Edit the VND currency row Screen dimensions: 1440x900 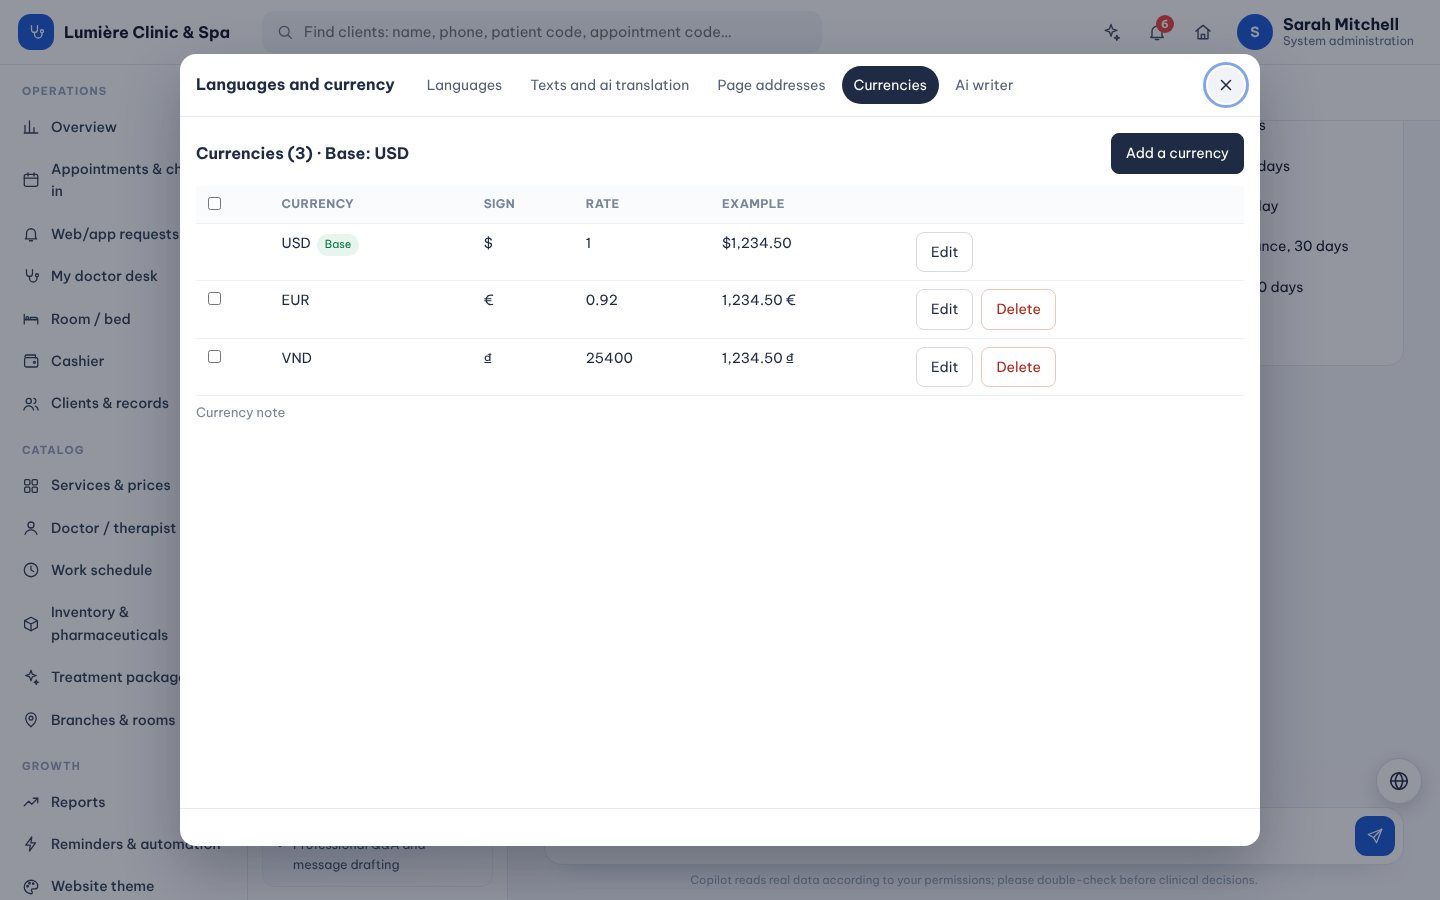point(944,367)
